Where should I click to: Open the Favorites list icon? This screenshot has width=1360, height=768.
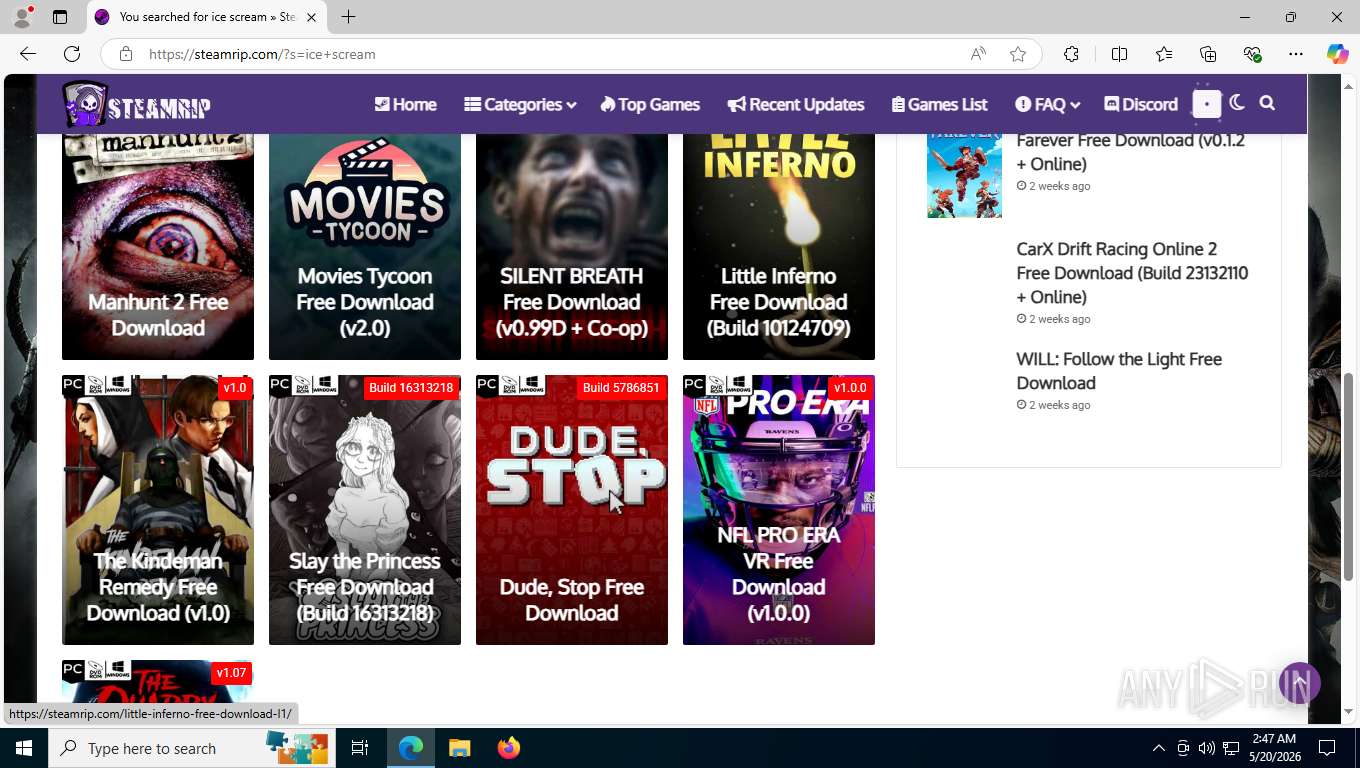pyautogui.click(x=1164, y=54)
